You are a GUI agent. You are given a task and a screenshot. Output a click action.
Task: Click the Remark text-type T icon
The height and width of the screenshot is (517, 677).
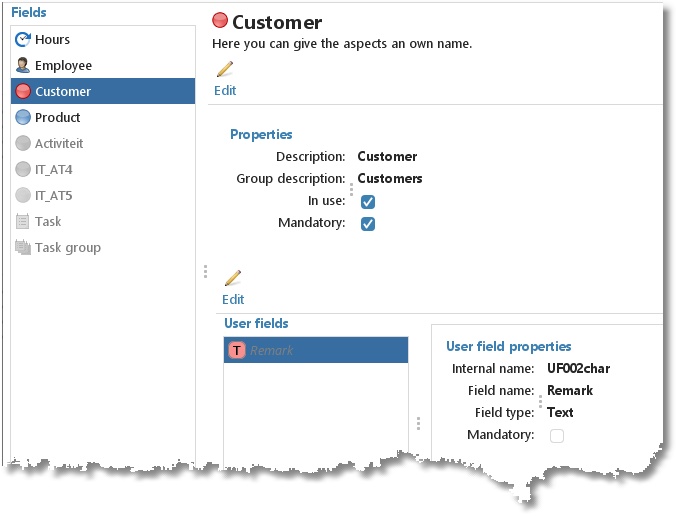click(x=237, y=350)
